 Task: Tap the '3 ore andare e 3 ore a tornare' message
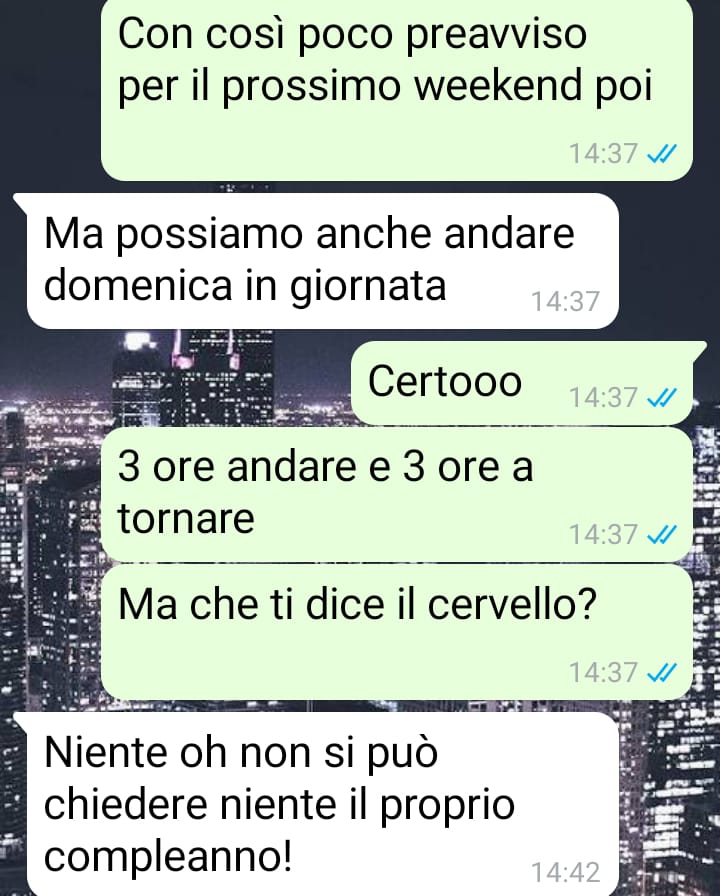(x=397, y=495)
